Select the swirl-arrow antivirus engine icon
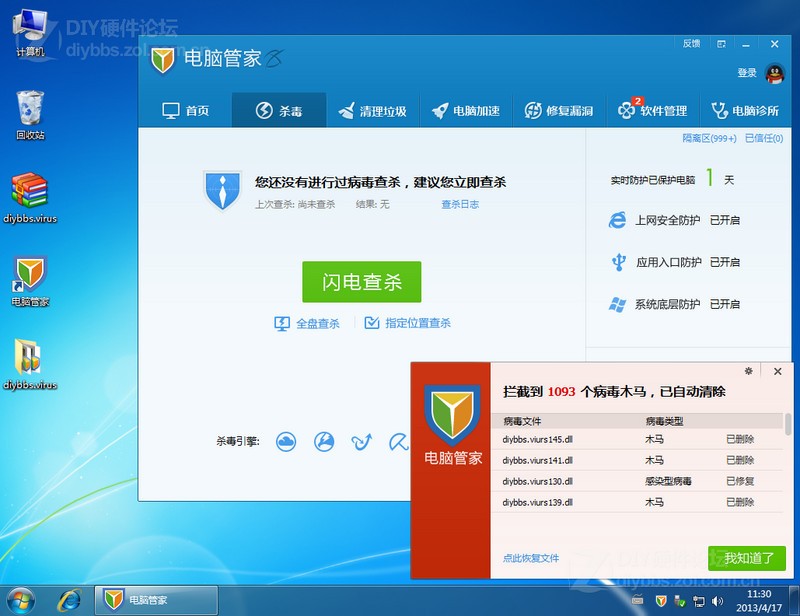The image size is (800, 616). click(x=361, y=442)
